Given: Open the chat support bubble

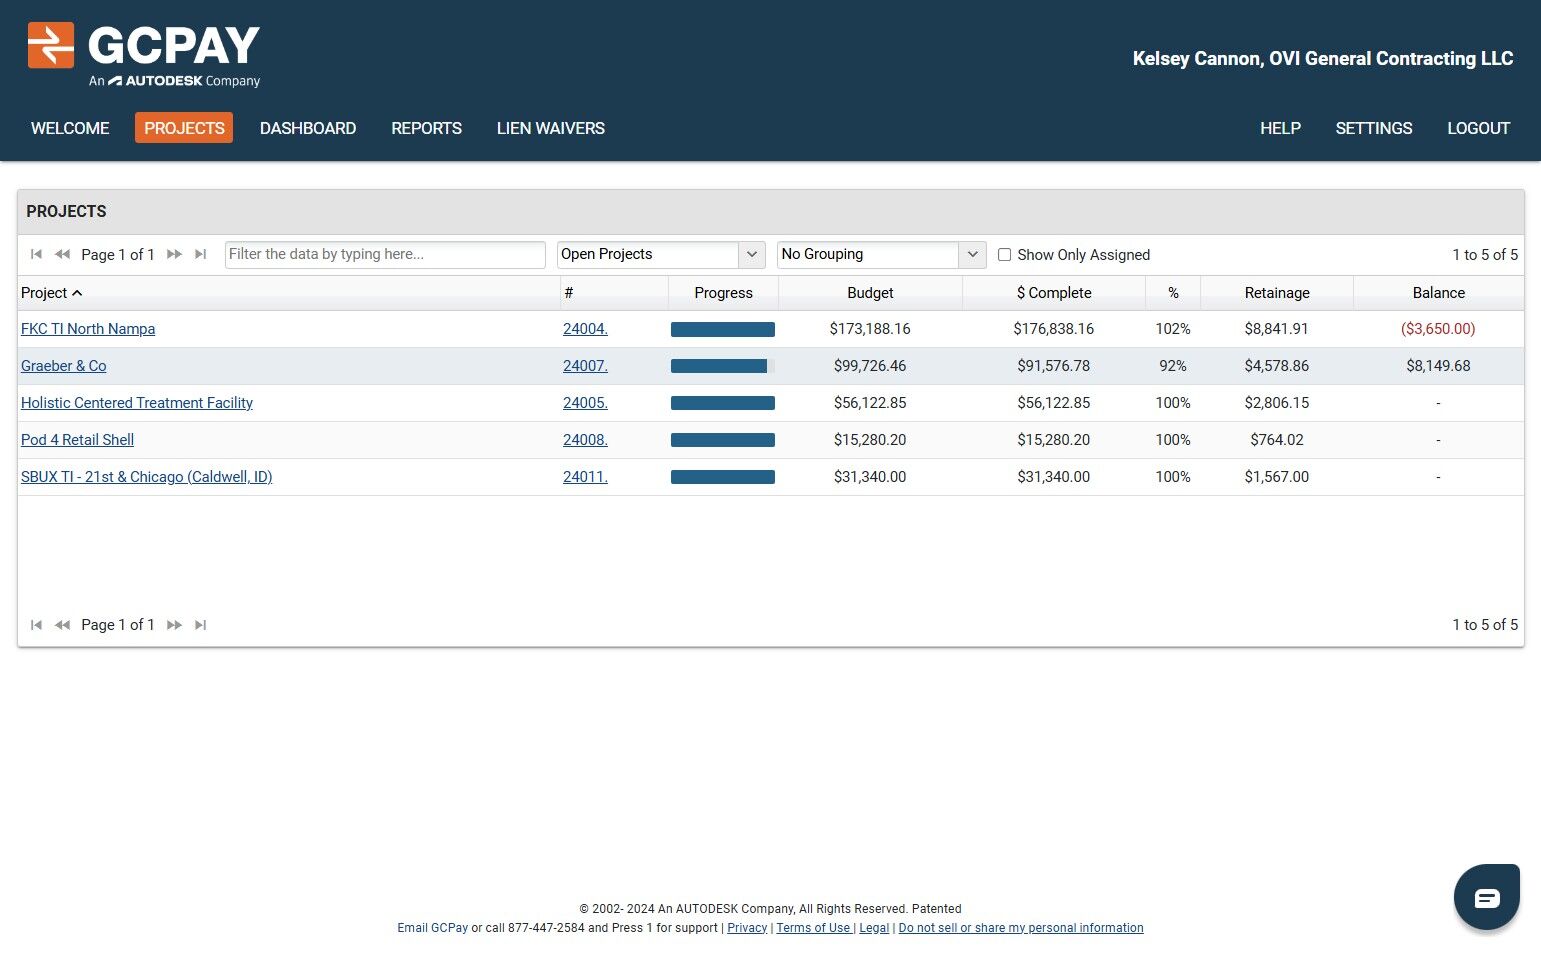Looking at the screenshot, I should pos(1486,897).
